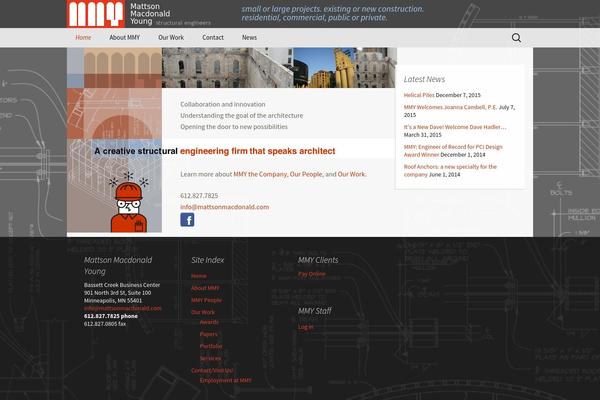Viewport: 600px width, 400px height.
Task: Open Roof Anchors specialty news article
Action: 450,170
